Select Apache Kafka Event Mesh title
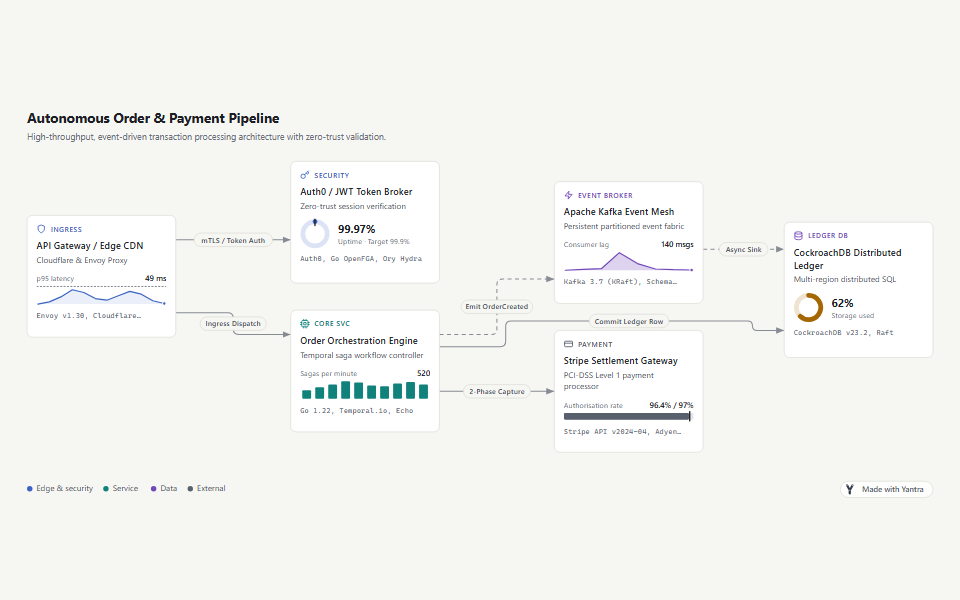The image size is (960, 600). [x=619, y=212]
